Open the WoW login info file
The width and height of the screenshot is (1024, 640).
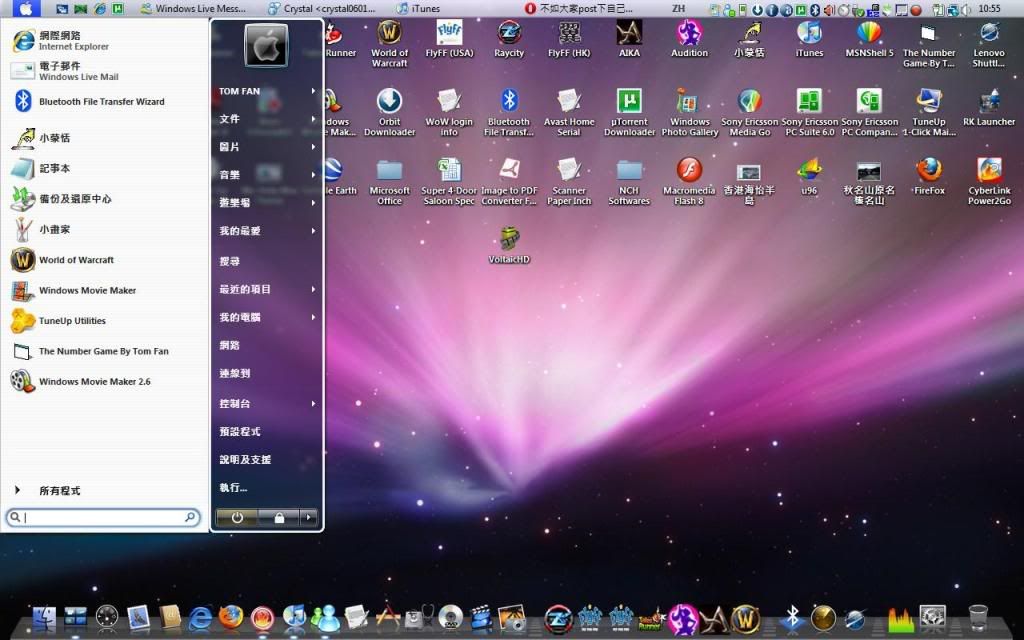[x=449, y=112]
